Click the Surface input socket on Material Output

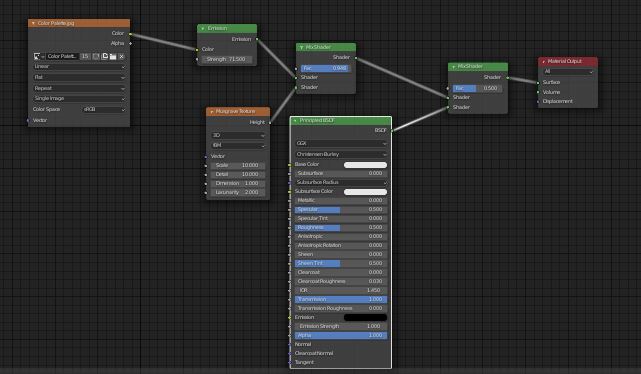(x=538, y=83)
